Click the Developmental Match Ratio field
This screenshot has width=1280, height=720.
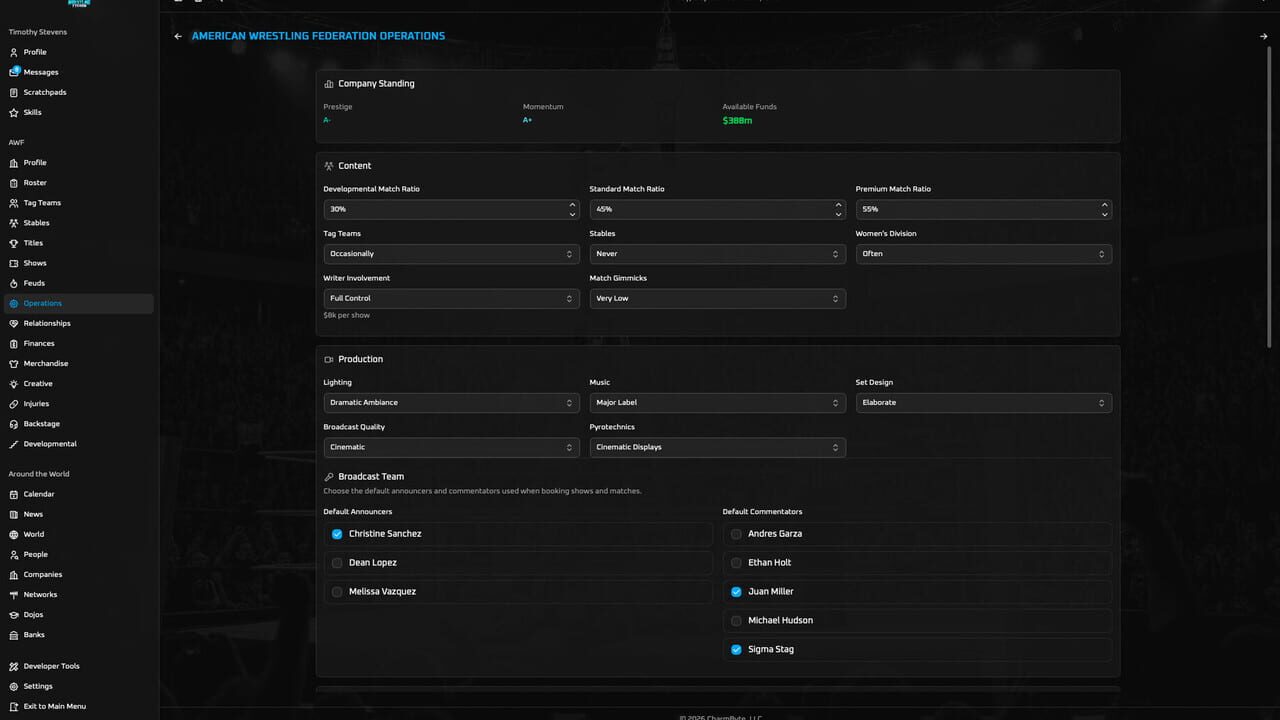[x=451, y=209]
